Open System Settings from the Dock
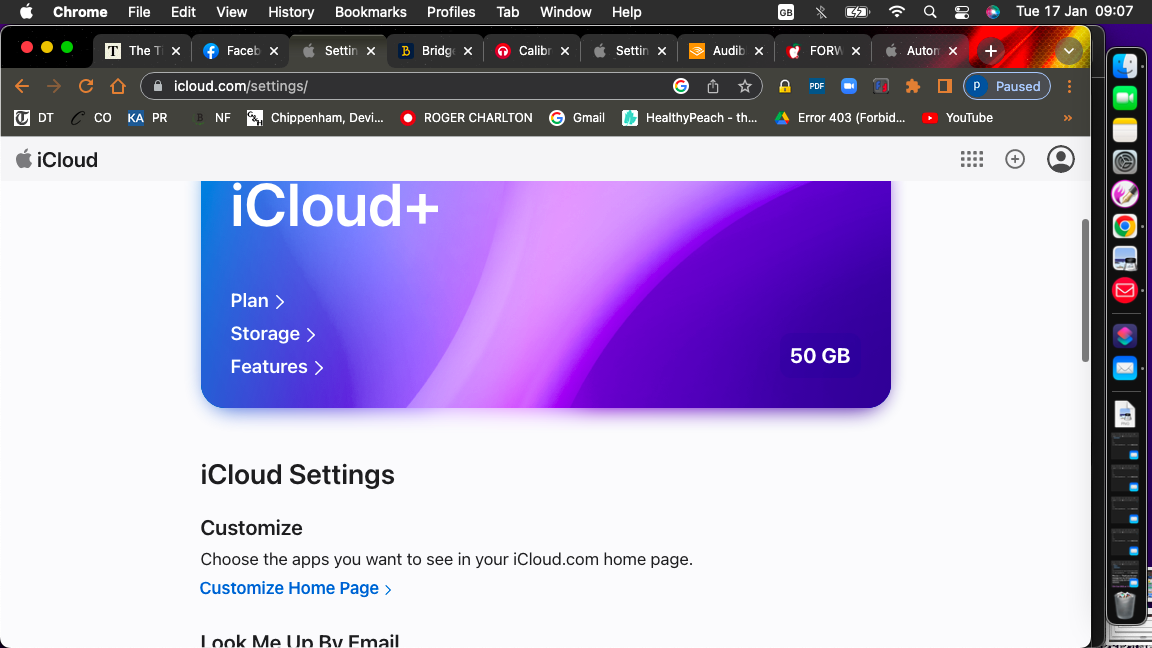Image resolution: width=1152 pixels, height=648 pixels. coord(1124,162)
